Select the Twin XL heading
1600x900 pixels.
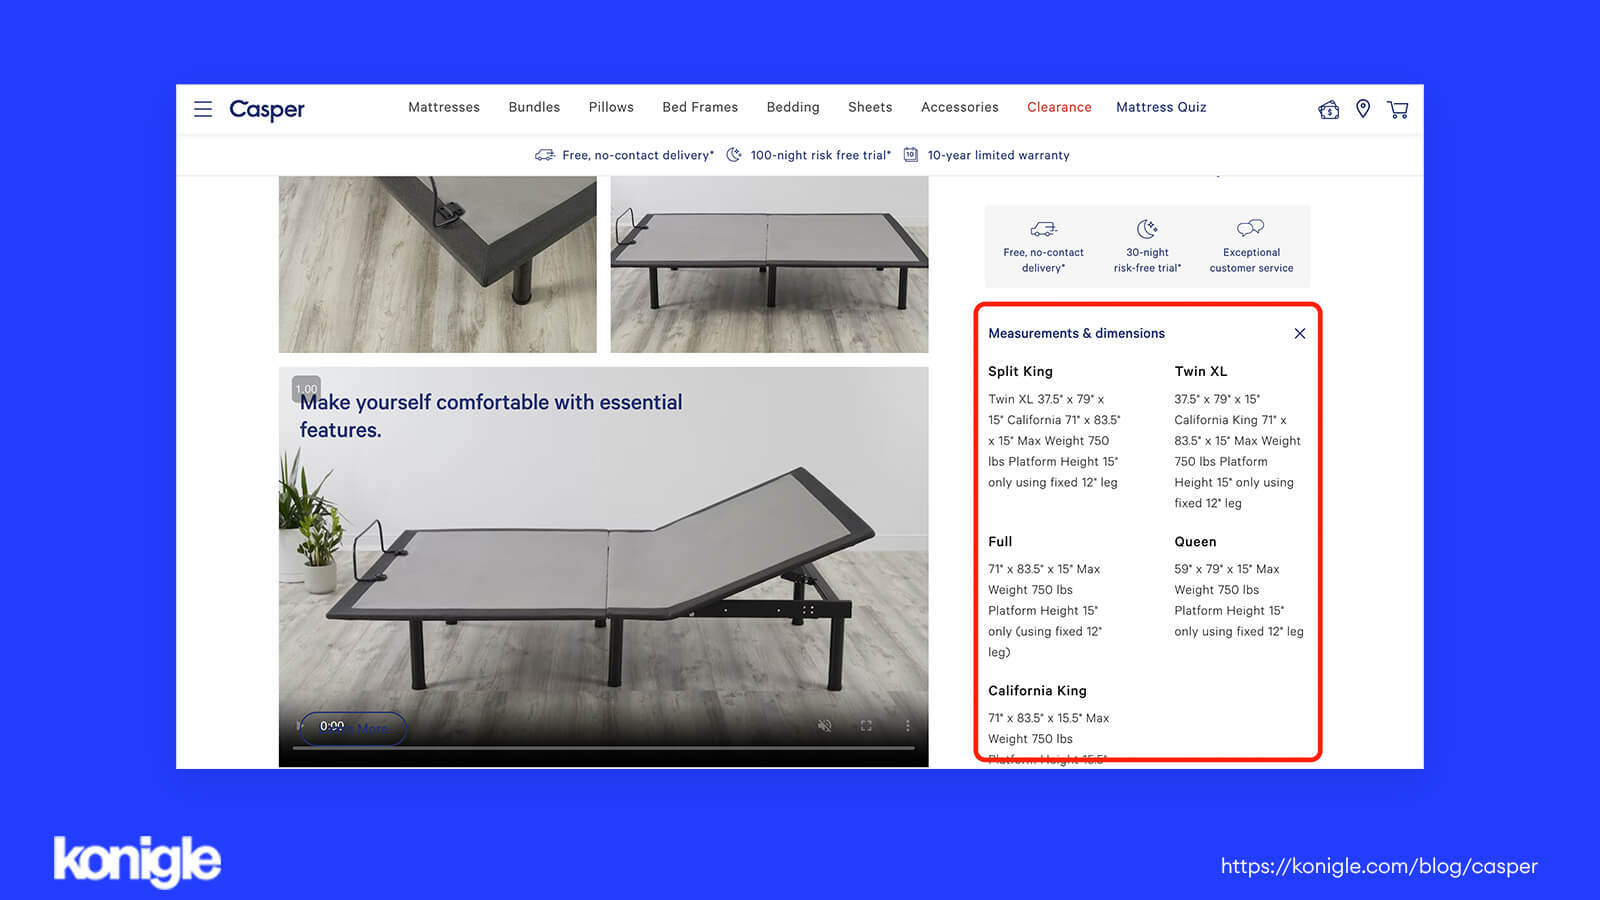tap(1200, 371)
